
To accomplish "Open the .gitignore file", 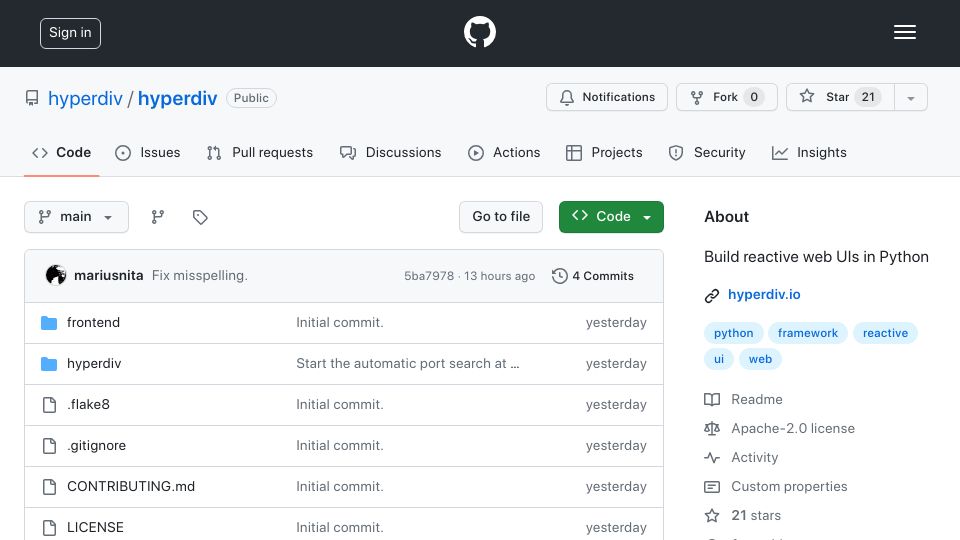I will (x=96, y=446).
